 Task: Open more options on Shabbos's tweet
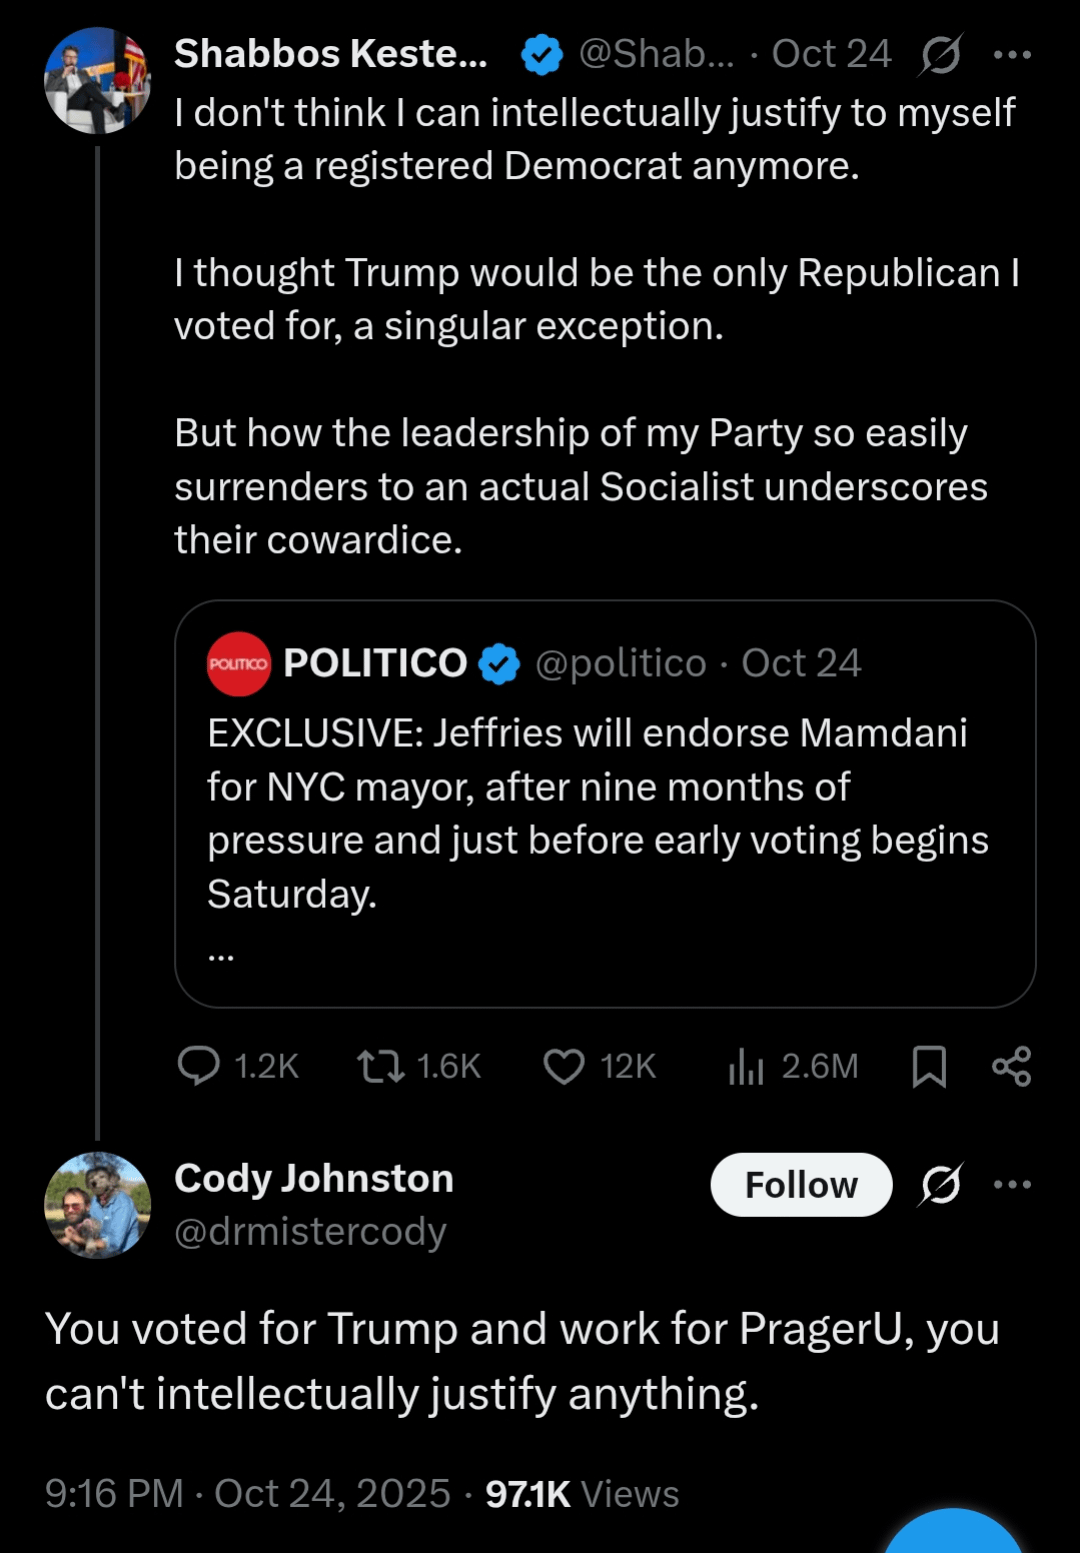point(1012,54)
